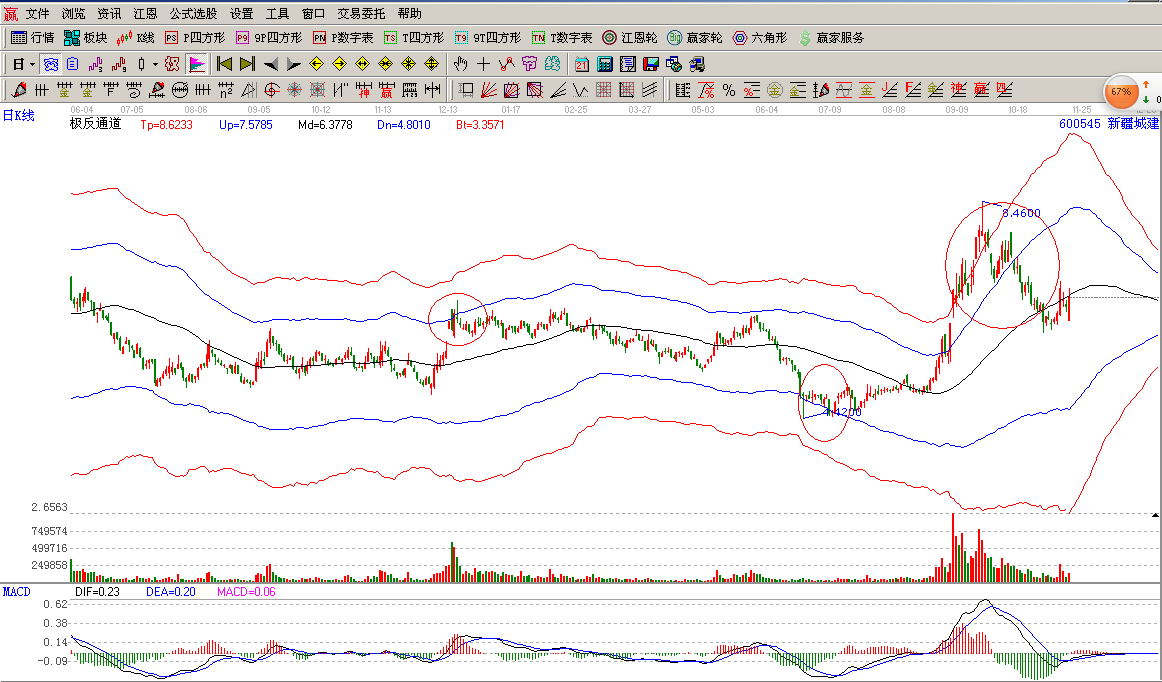Click the calculator icon in toolbar
The image size is (1162, 682).
[605, 64]
